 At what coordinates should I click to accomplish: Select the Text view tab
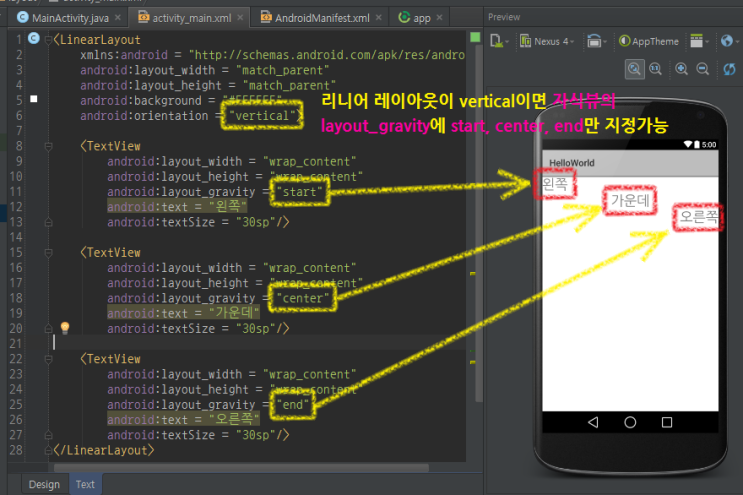tap(85, 484)
